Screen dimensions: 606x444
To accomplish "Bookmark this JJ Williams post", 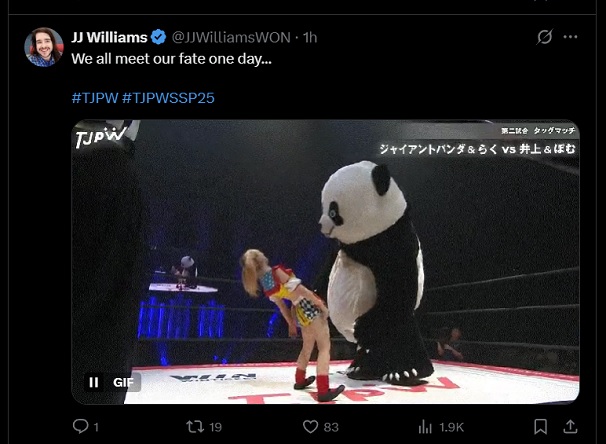I will pyautogui.click(x=540, y=427).
